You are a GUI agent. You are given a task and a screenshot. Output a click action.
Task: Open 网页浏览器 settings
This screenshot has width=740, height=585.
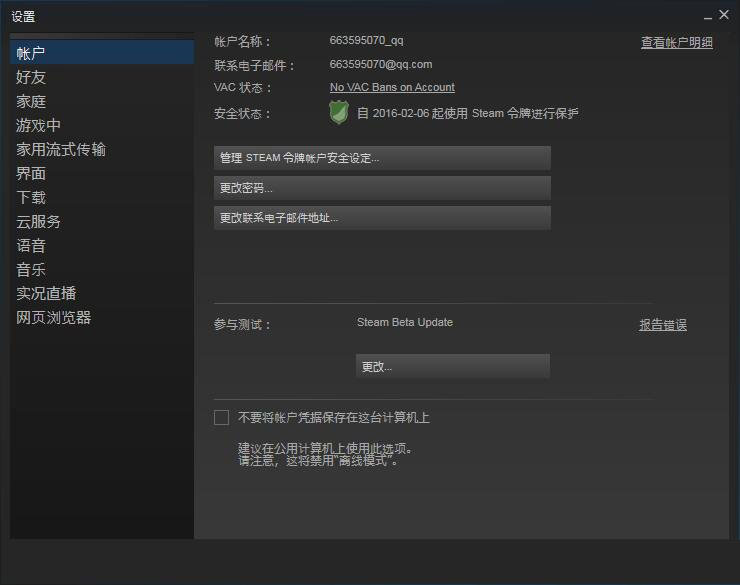(102, 318)
